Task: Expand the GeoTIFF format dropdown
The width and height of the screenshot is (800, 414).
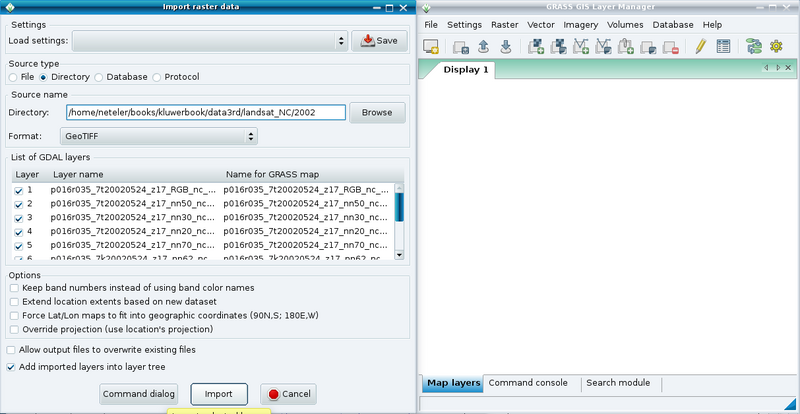Action: [x=159, y=136]
